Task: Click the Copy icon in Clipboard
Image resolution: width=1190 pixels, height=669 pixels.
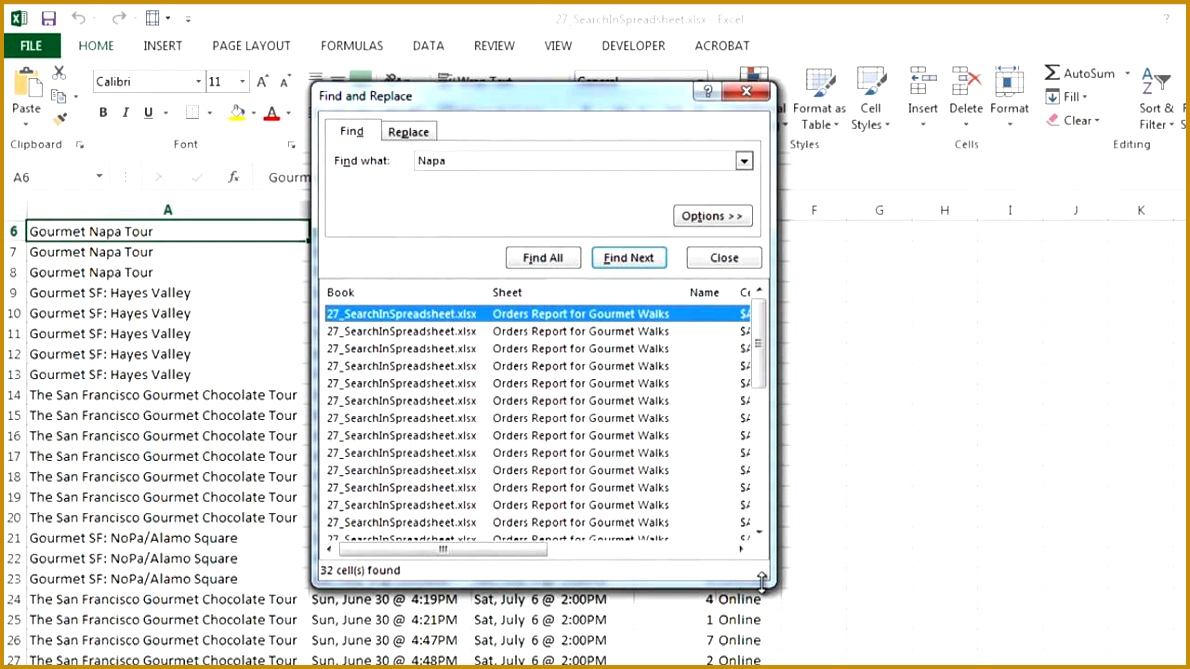Action: [58, 96]
